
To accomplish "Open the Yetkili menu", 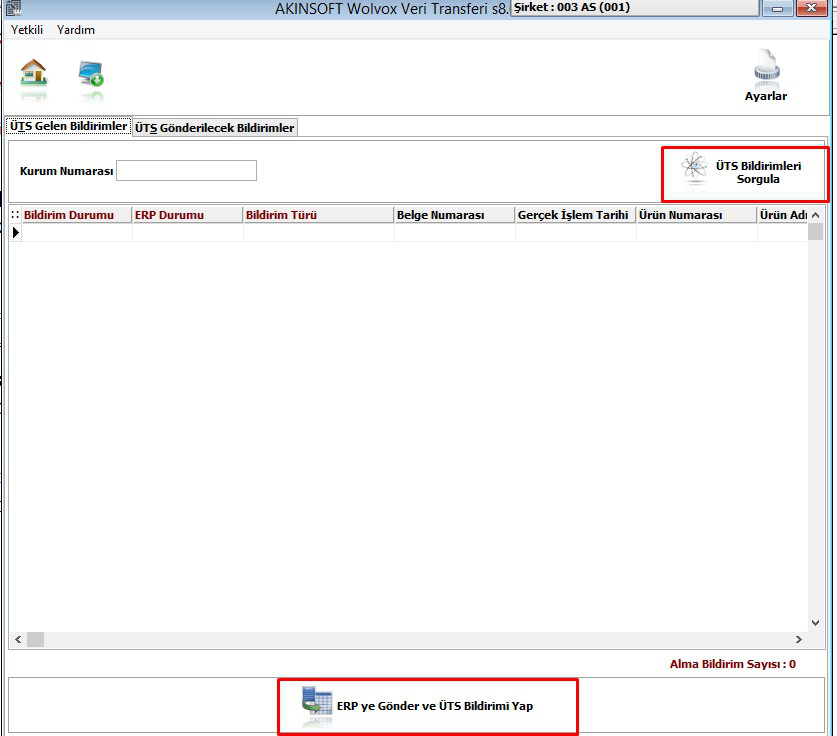I will pos(27,30).
